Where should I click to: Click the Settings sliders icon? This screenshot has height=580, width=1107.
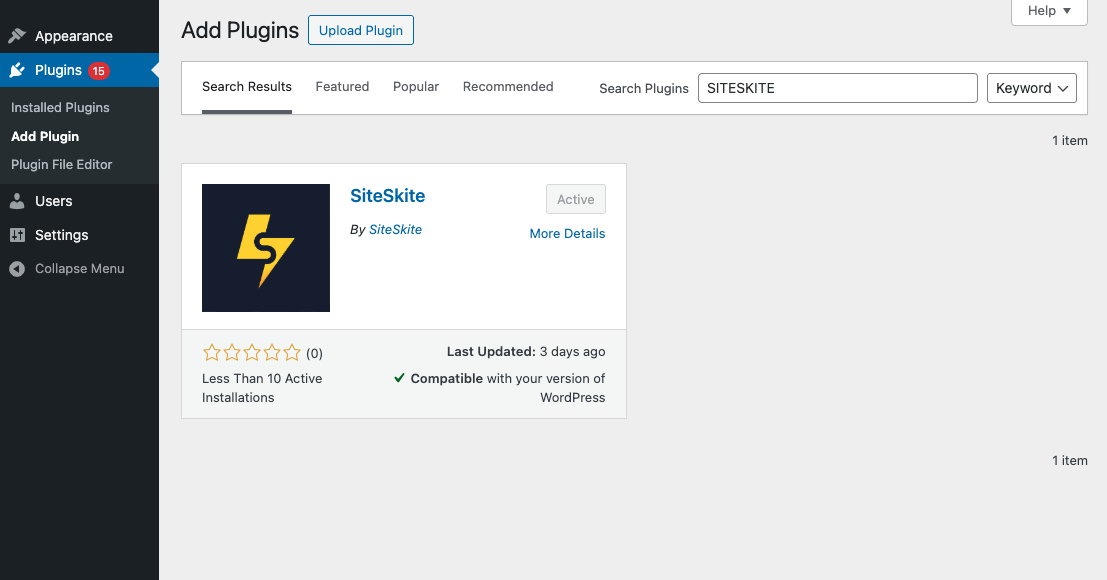point(17,235)
